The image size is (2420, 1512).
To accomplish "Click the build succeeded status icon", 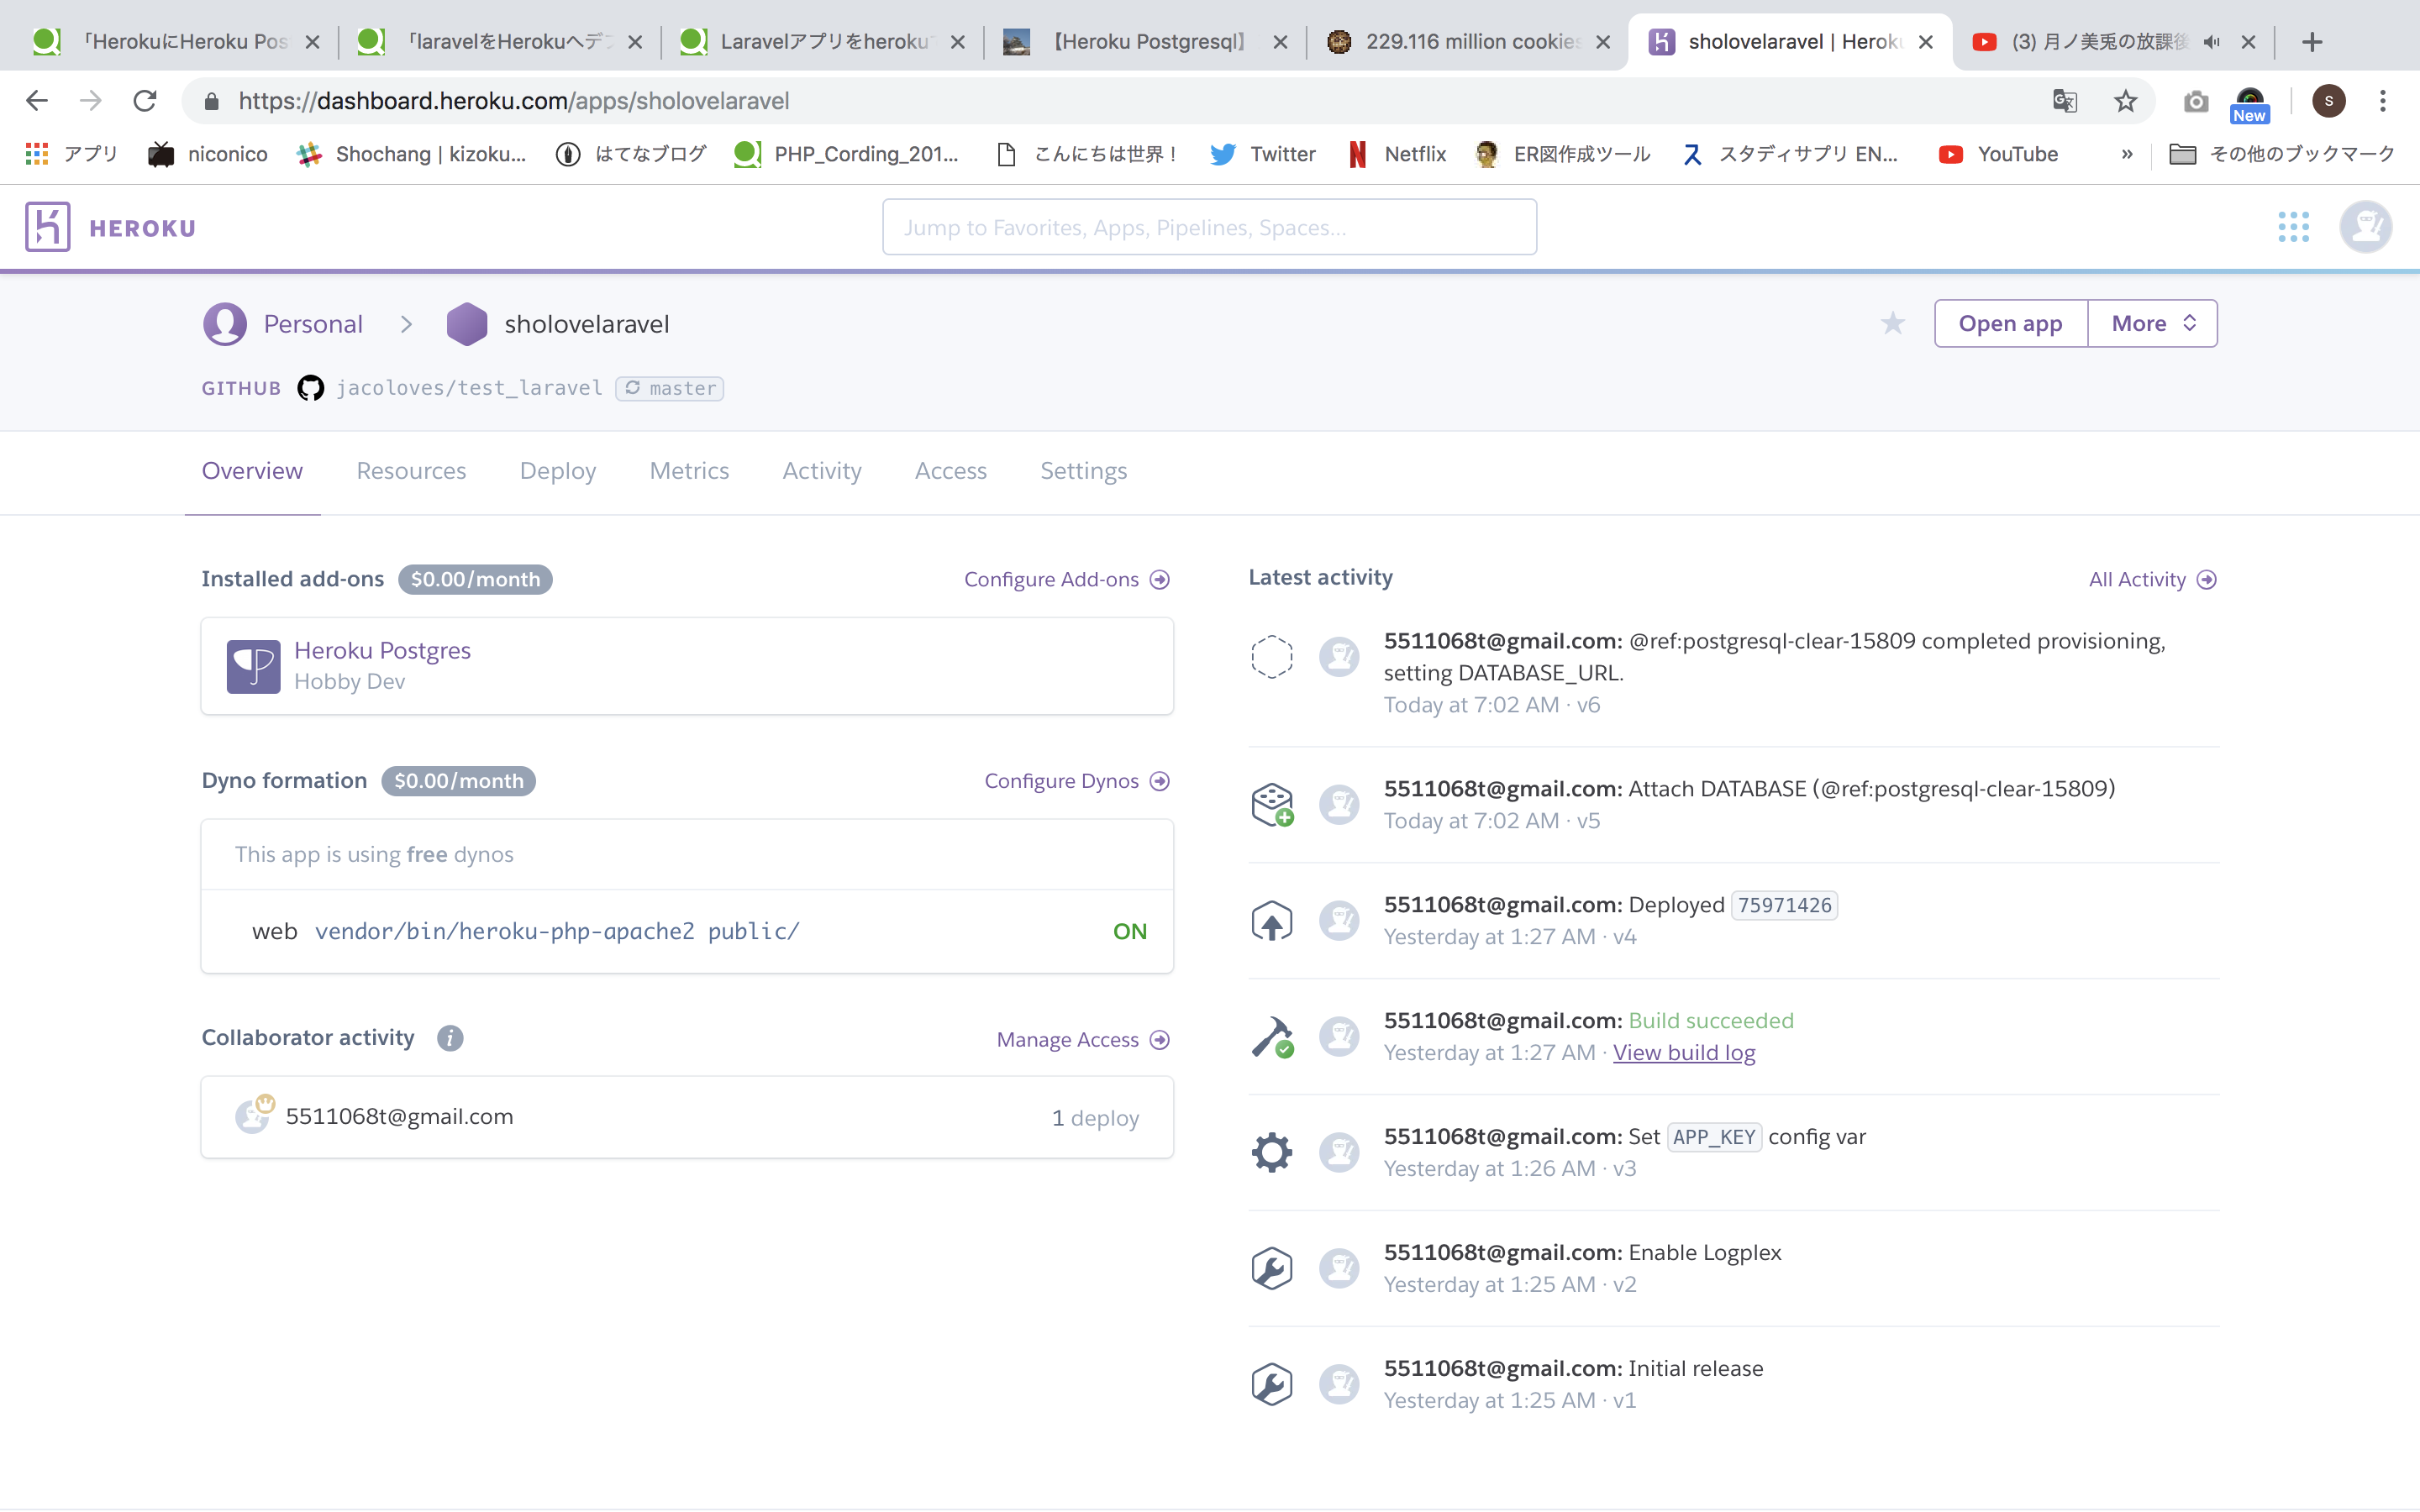I will click(x=1272, y=1035).
